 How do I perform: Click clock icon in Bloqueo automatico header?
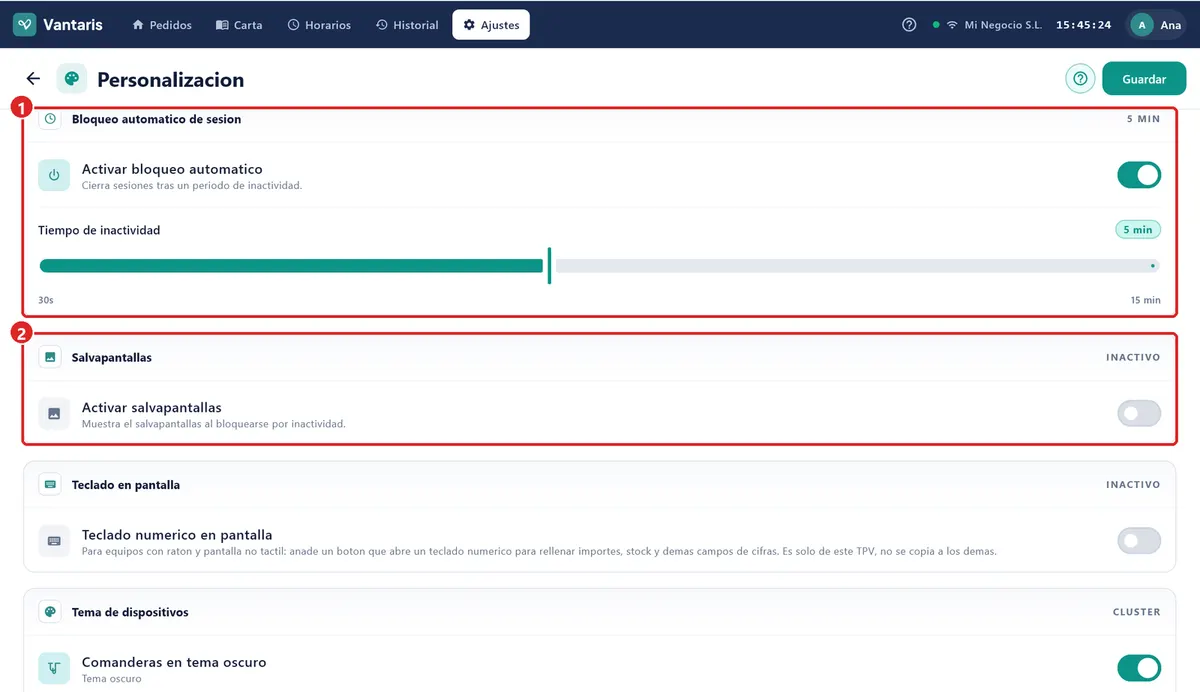pyautogui.click(x=50, y=119)
